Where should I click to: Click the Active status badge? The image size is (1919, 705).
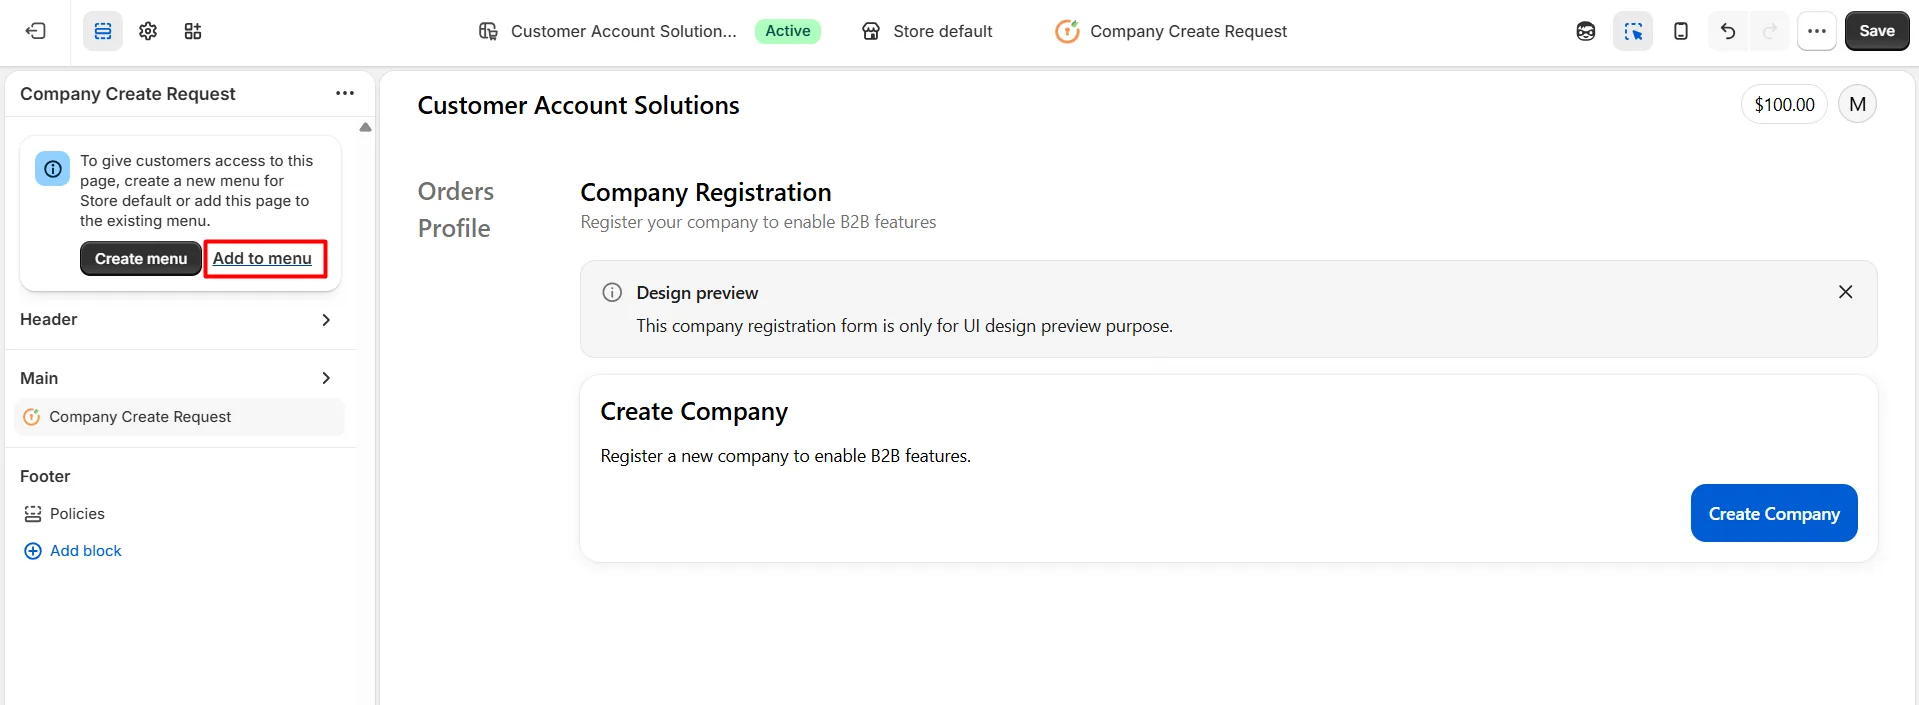pyautogui.click(x=788, y=31)
